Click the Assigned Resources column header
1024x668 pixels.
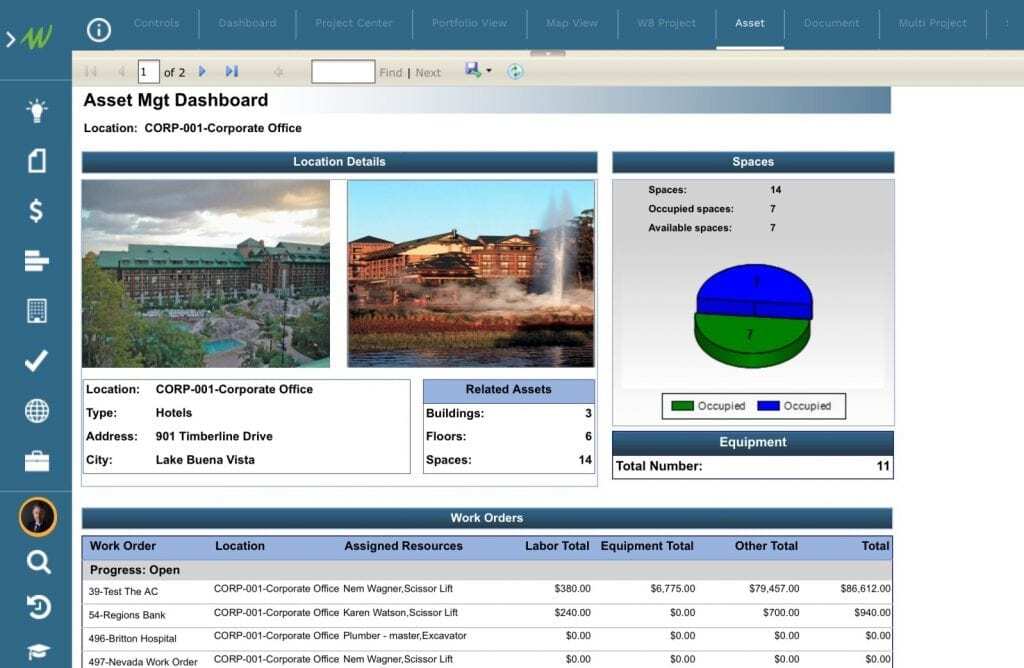403,546
